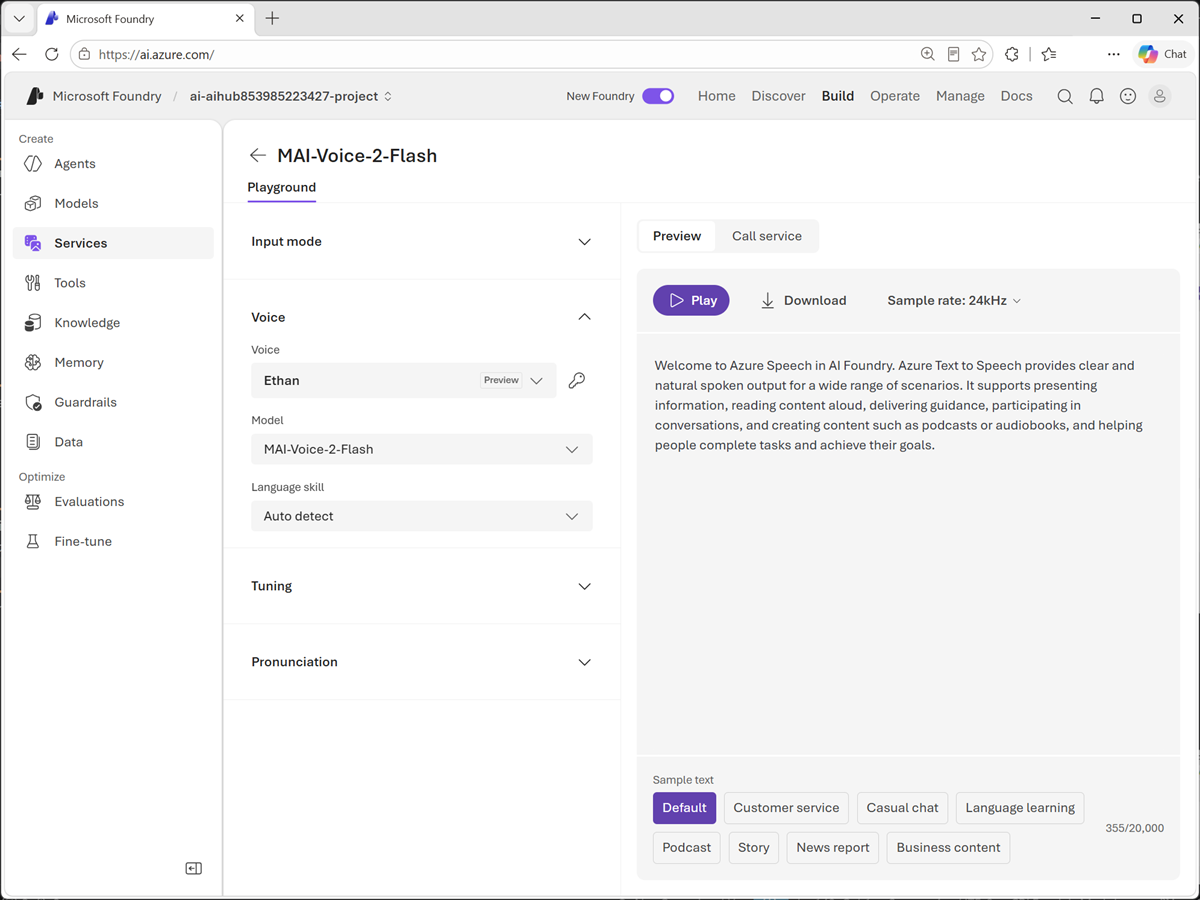Open Evaluations in the sidebar
Viewport: 1200px width, 900px height.
tap(113, 502)
